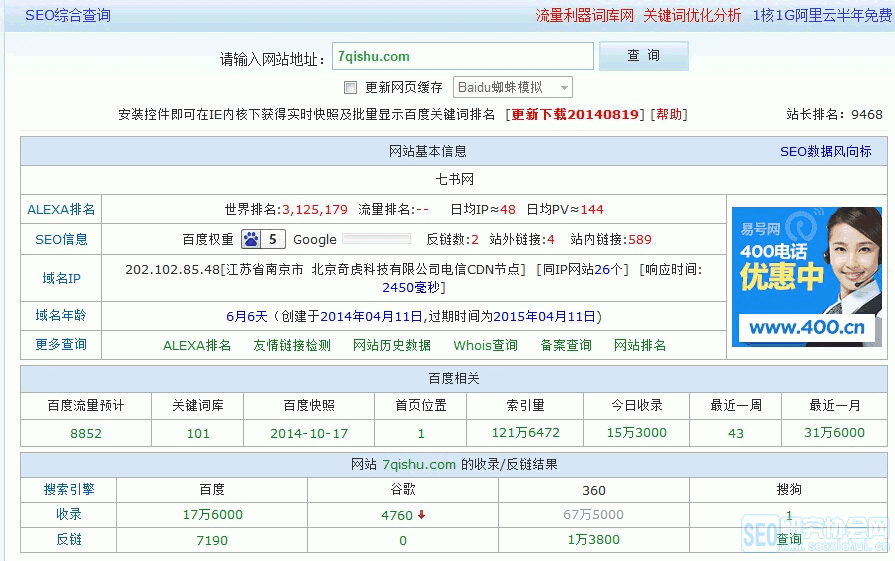
Task: Click the Google PageRank bar
Action: point(376,239)
